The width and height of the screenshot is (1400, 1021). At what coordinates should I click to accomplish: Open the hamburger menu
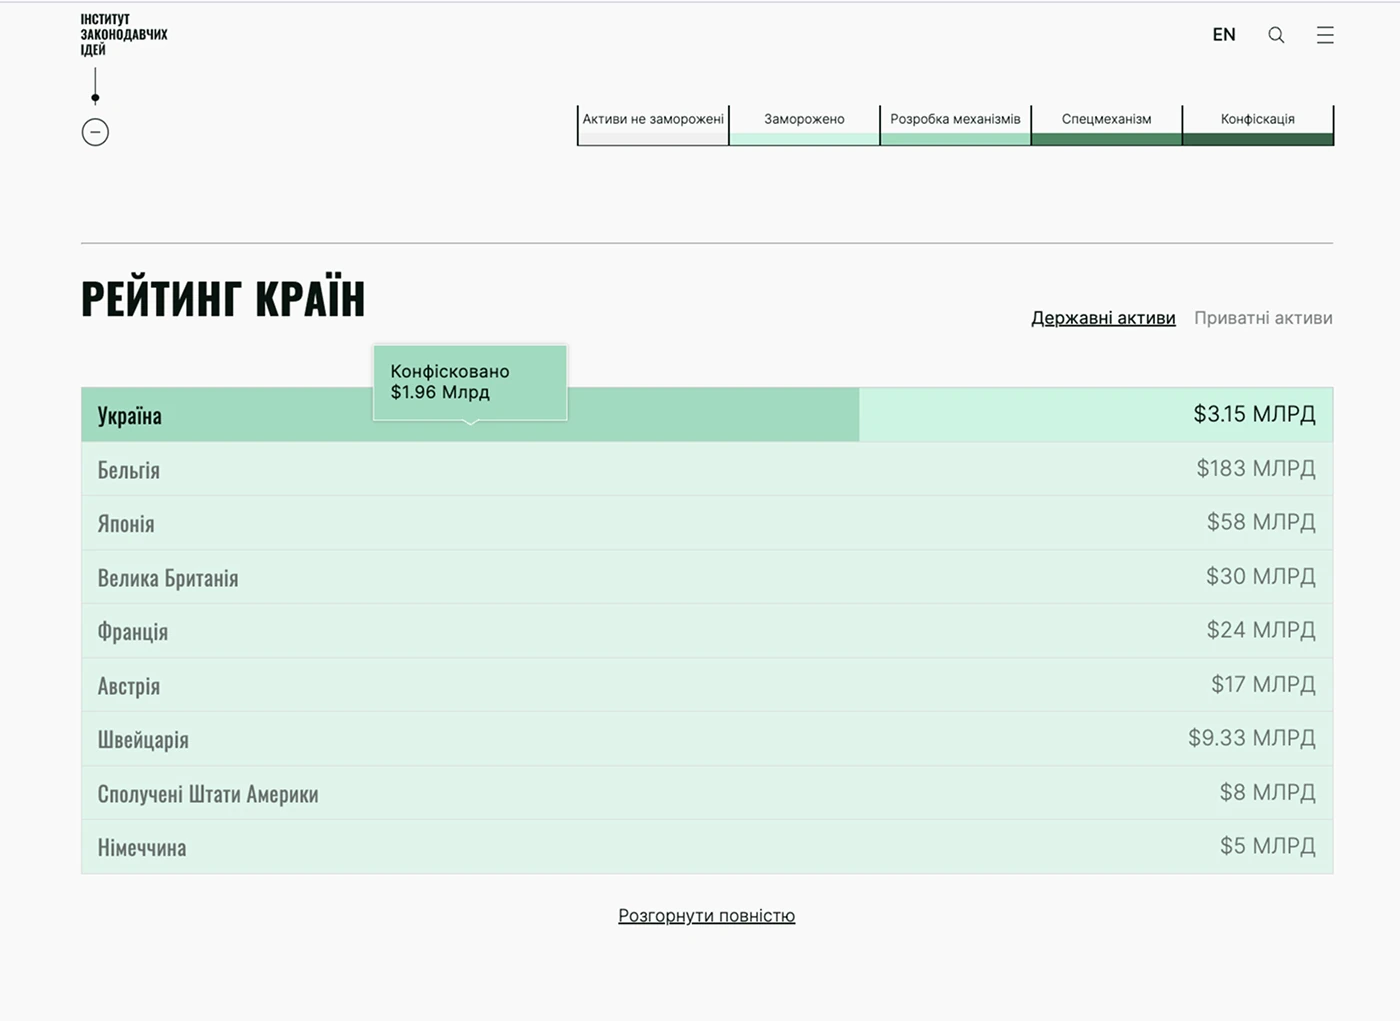pyautogui.click(x=1325, y=35)
